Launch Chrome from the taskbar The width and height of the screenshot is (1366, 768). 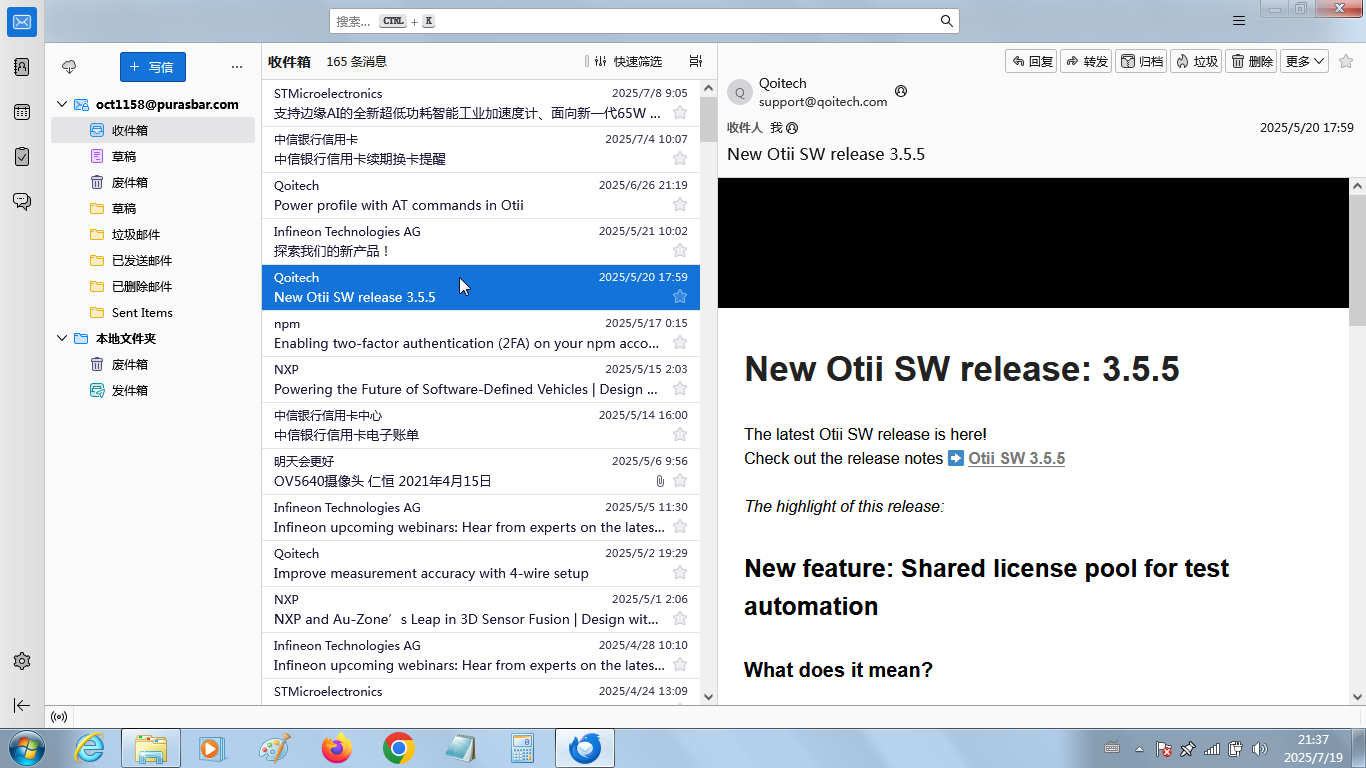[x=399, y=748]
